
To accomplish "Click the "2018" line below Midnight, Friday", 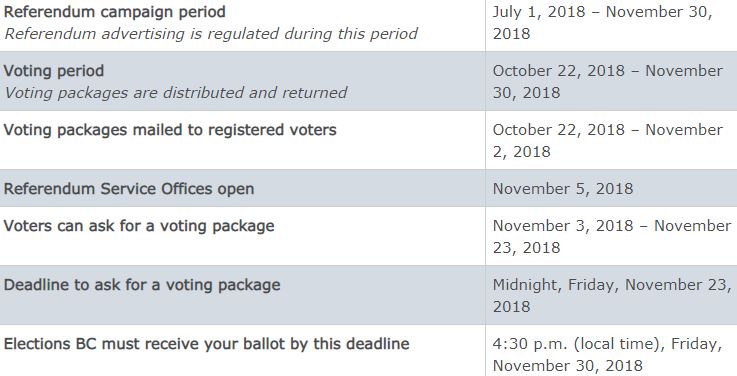I will point(511,307).
